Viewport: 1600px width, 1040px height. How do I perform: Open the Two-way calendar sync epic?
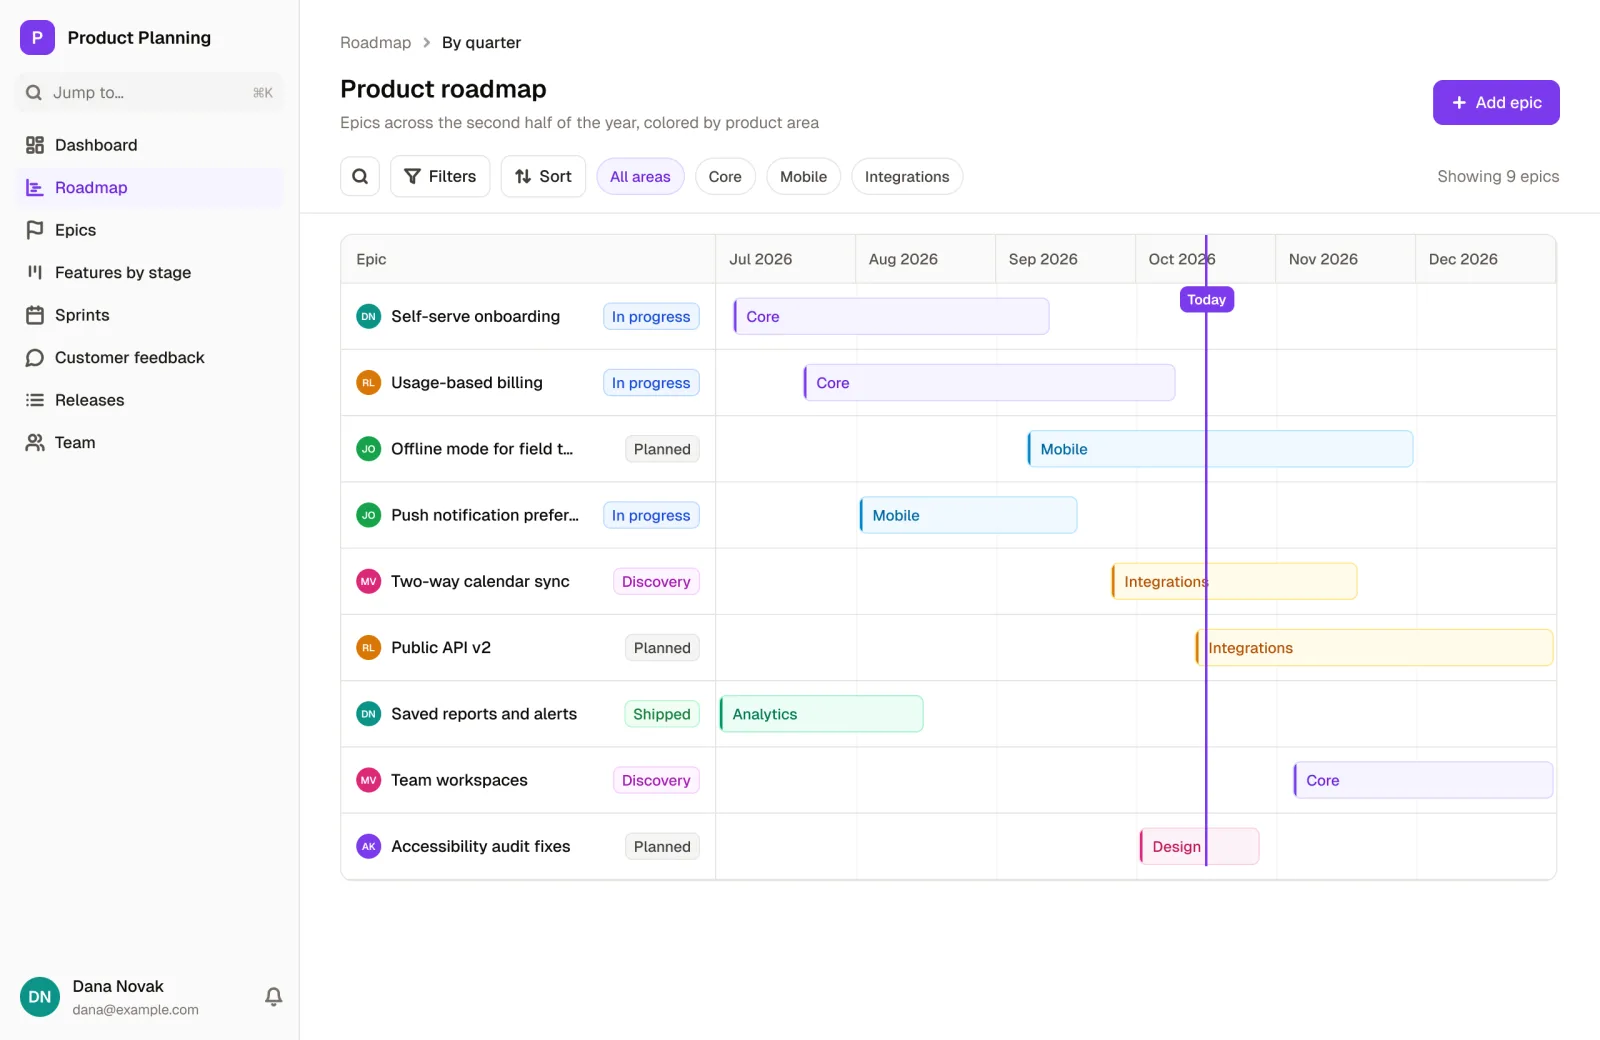pyautogui.click(x=480, y=582)
